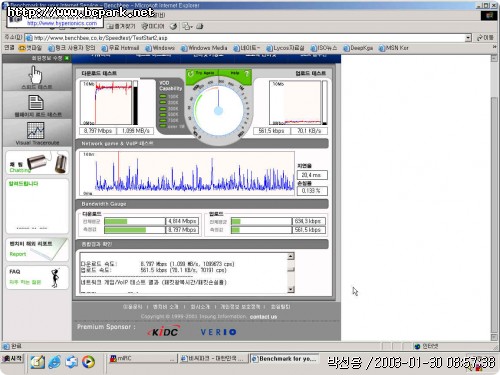
Task: Click the address bar URL field
Action: 245,38
